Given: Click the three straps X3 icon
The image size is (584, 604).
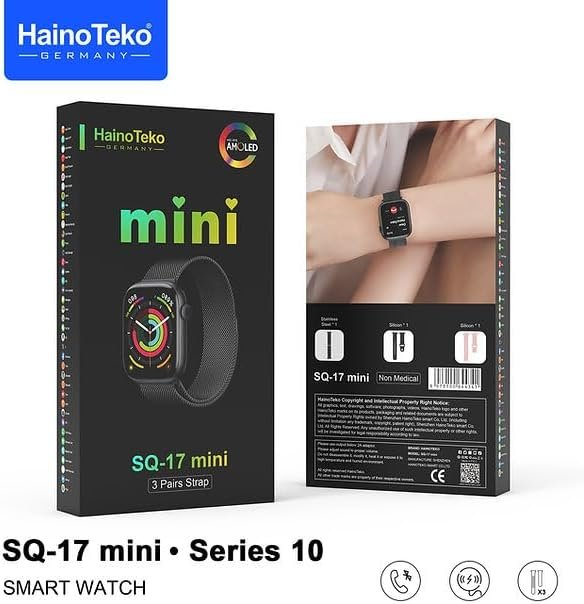Looking at the screenshot, I should (x=537, y=581).
